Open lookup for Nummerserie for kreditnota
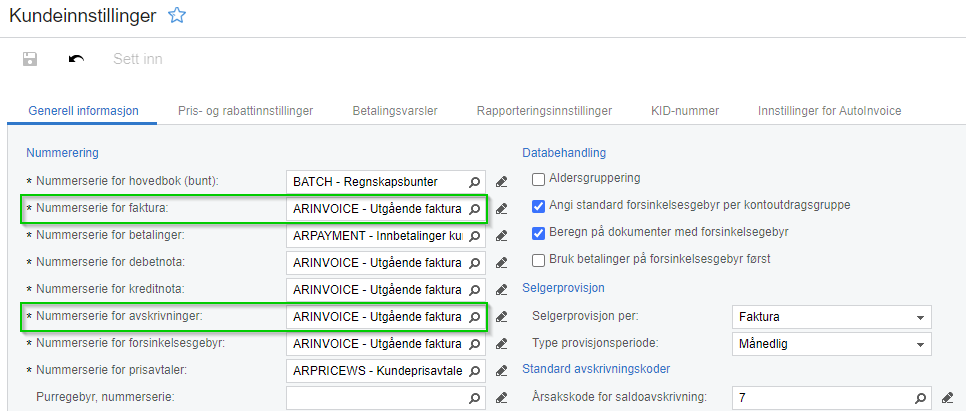This screenshot has height=411, width=966. point(474,290)
